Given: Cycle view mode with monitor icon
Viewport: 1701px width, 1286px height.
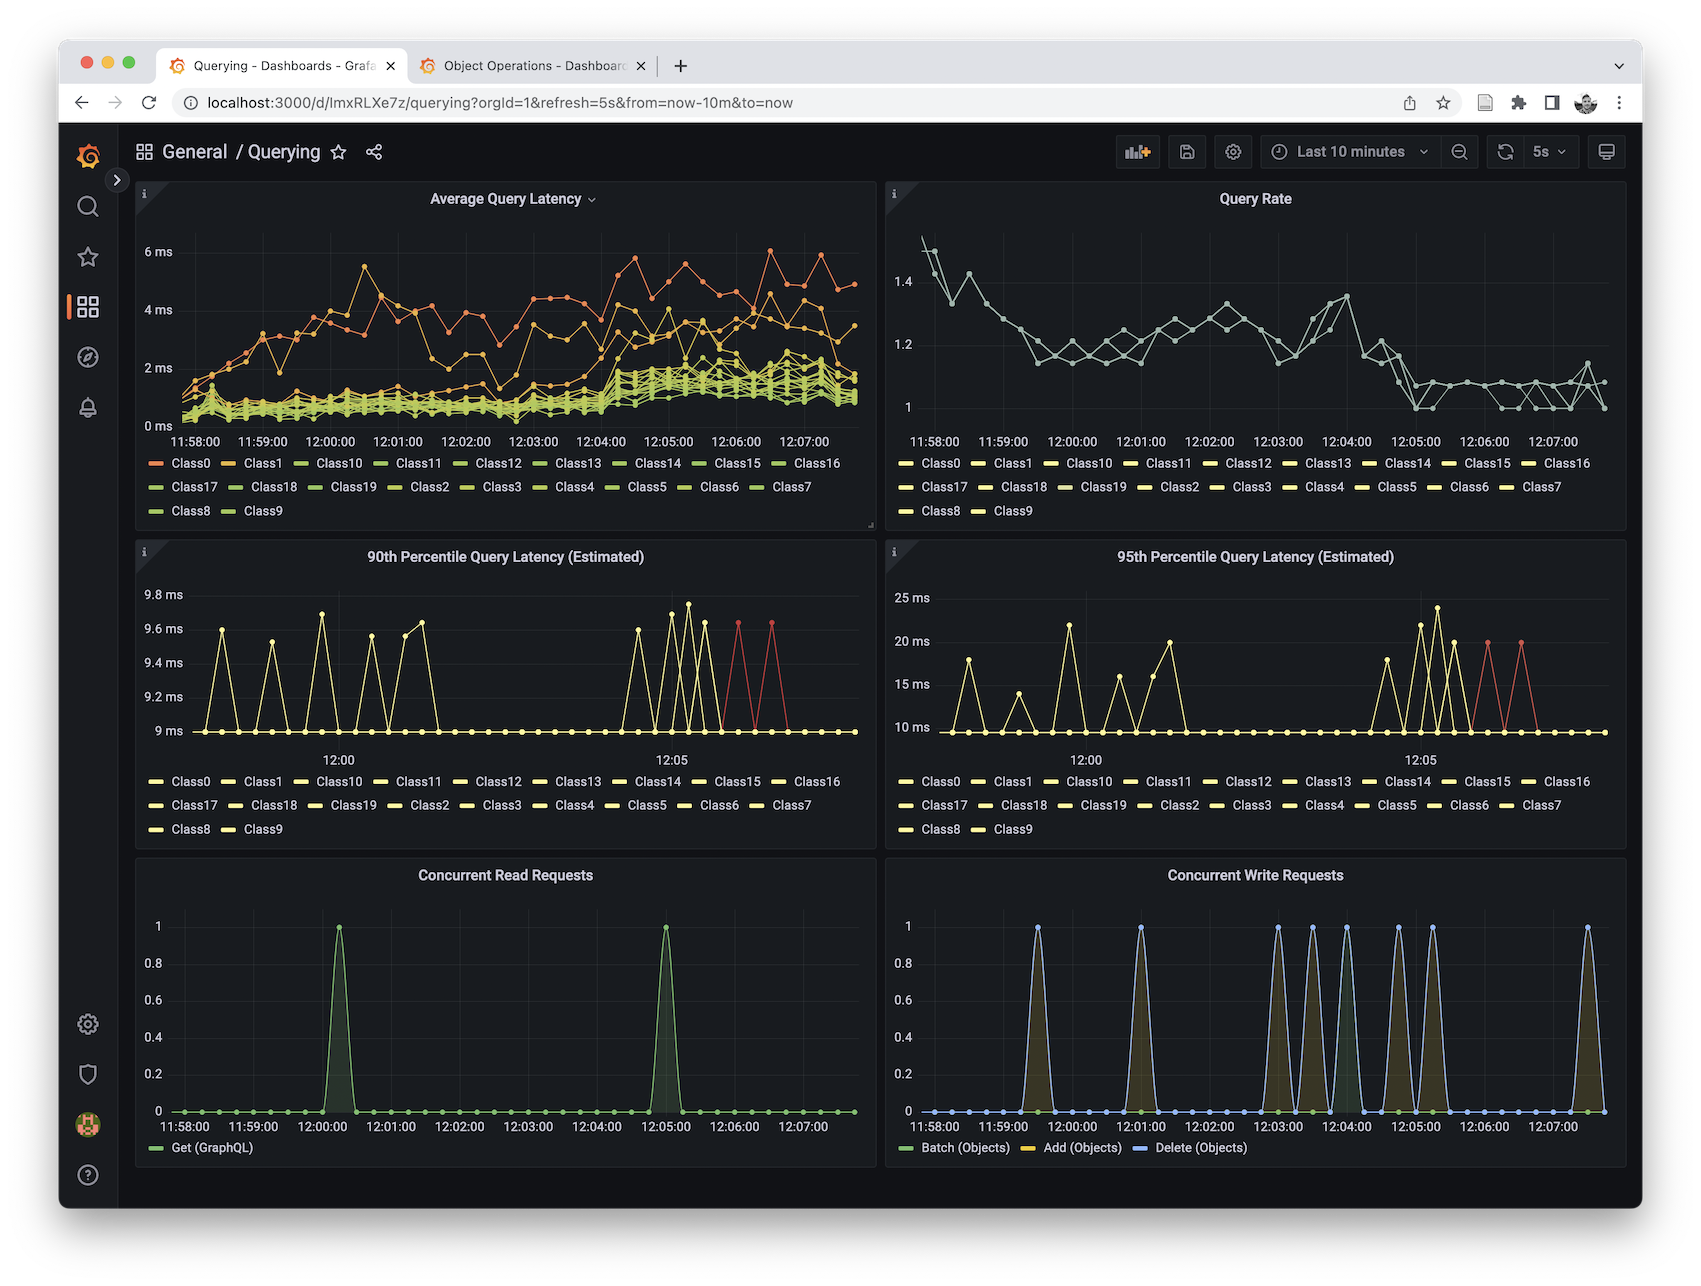Looking at the screenshot, I should tap(1606, 152).
